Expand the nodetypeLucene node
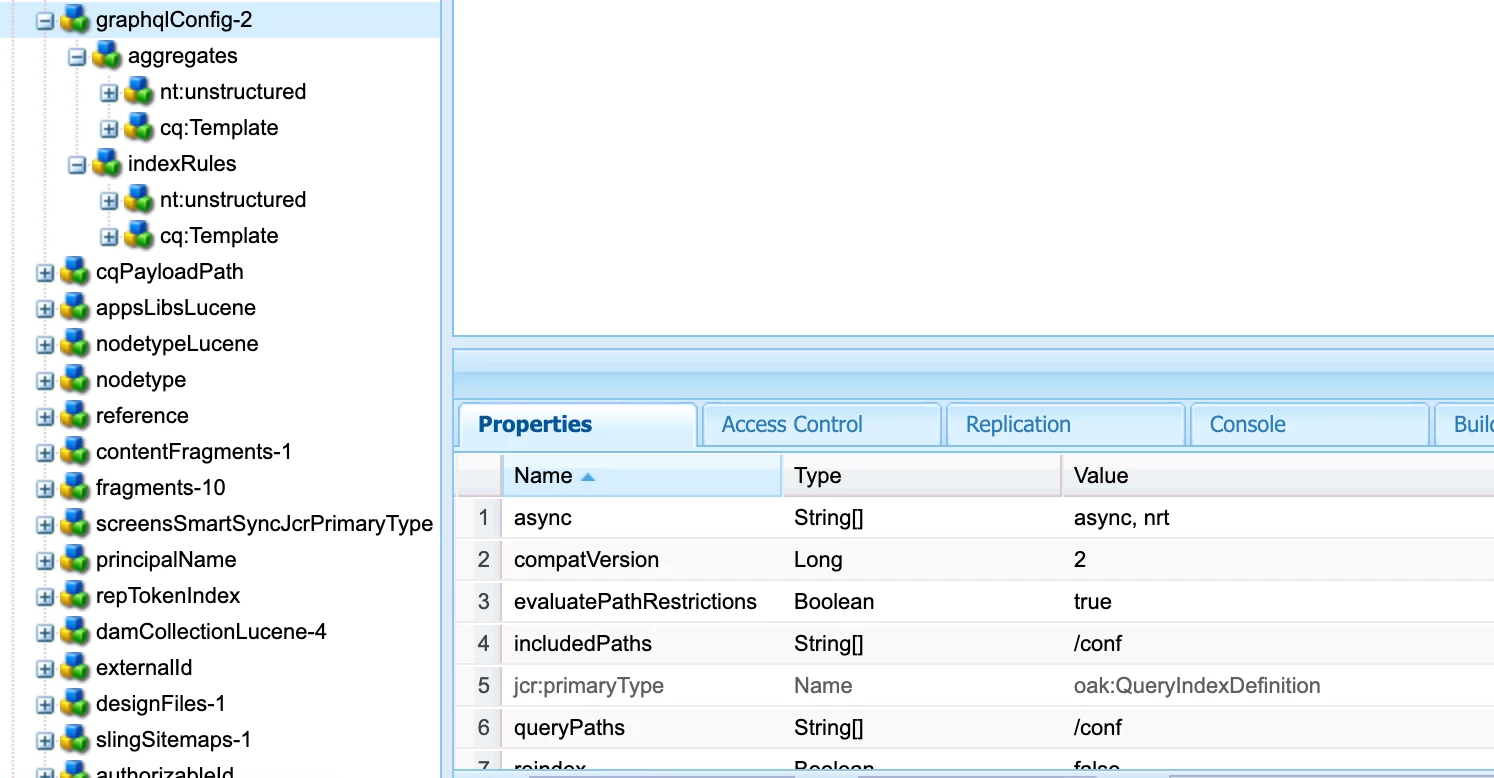The width and height of the screenshot is (1494, 778). click(45, 345)
